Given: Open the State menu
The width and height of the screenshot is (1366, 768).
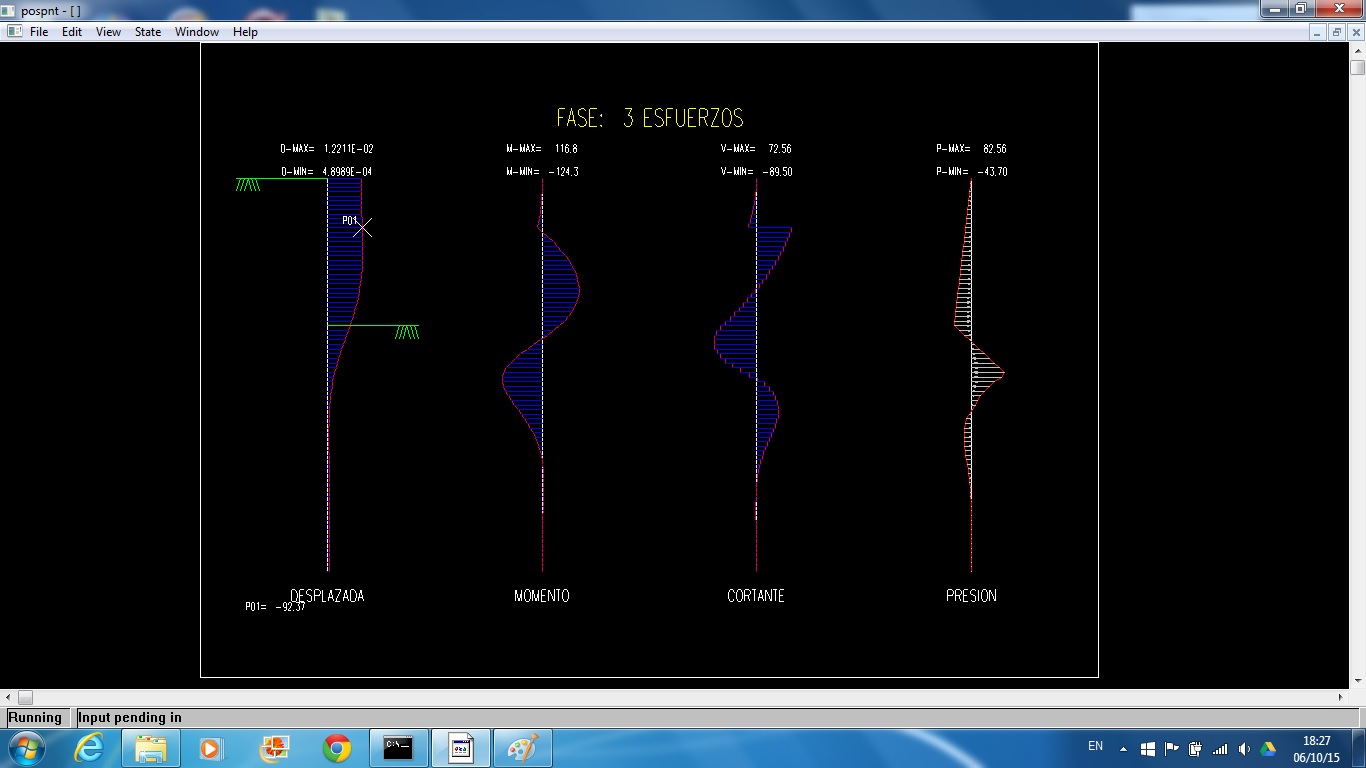Looking at the screenshot, I should pos(148,32).
